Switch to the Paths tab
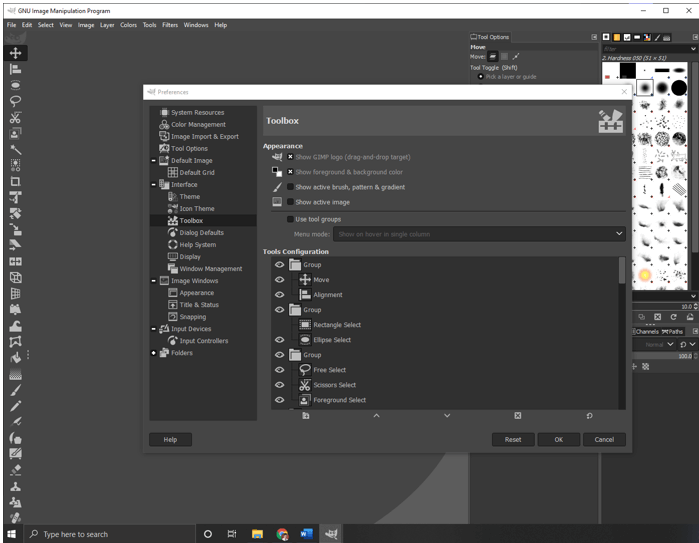This screenshot has height=543, width=699. 672,331
